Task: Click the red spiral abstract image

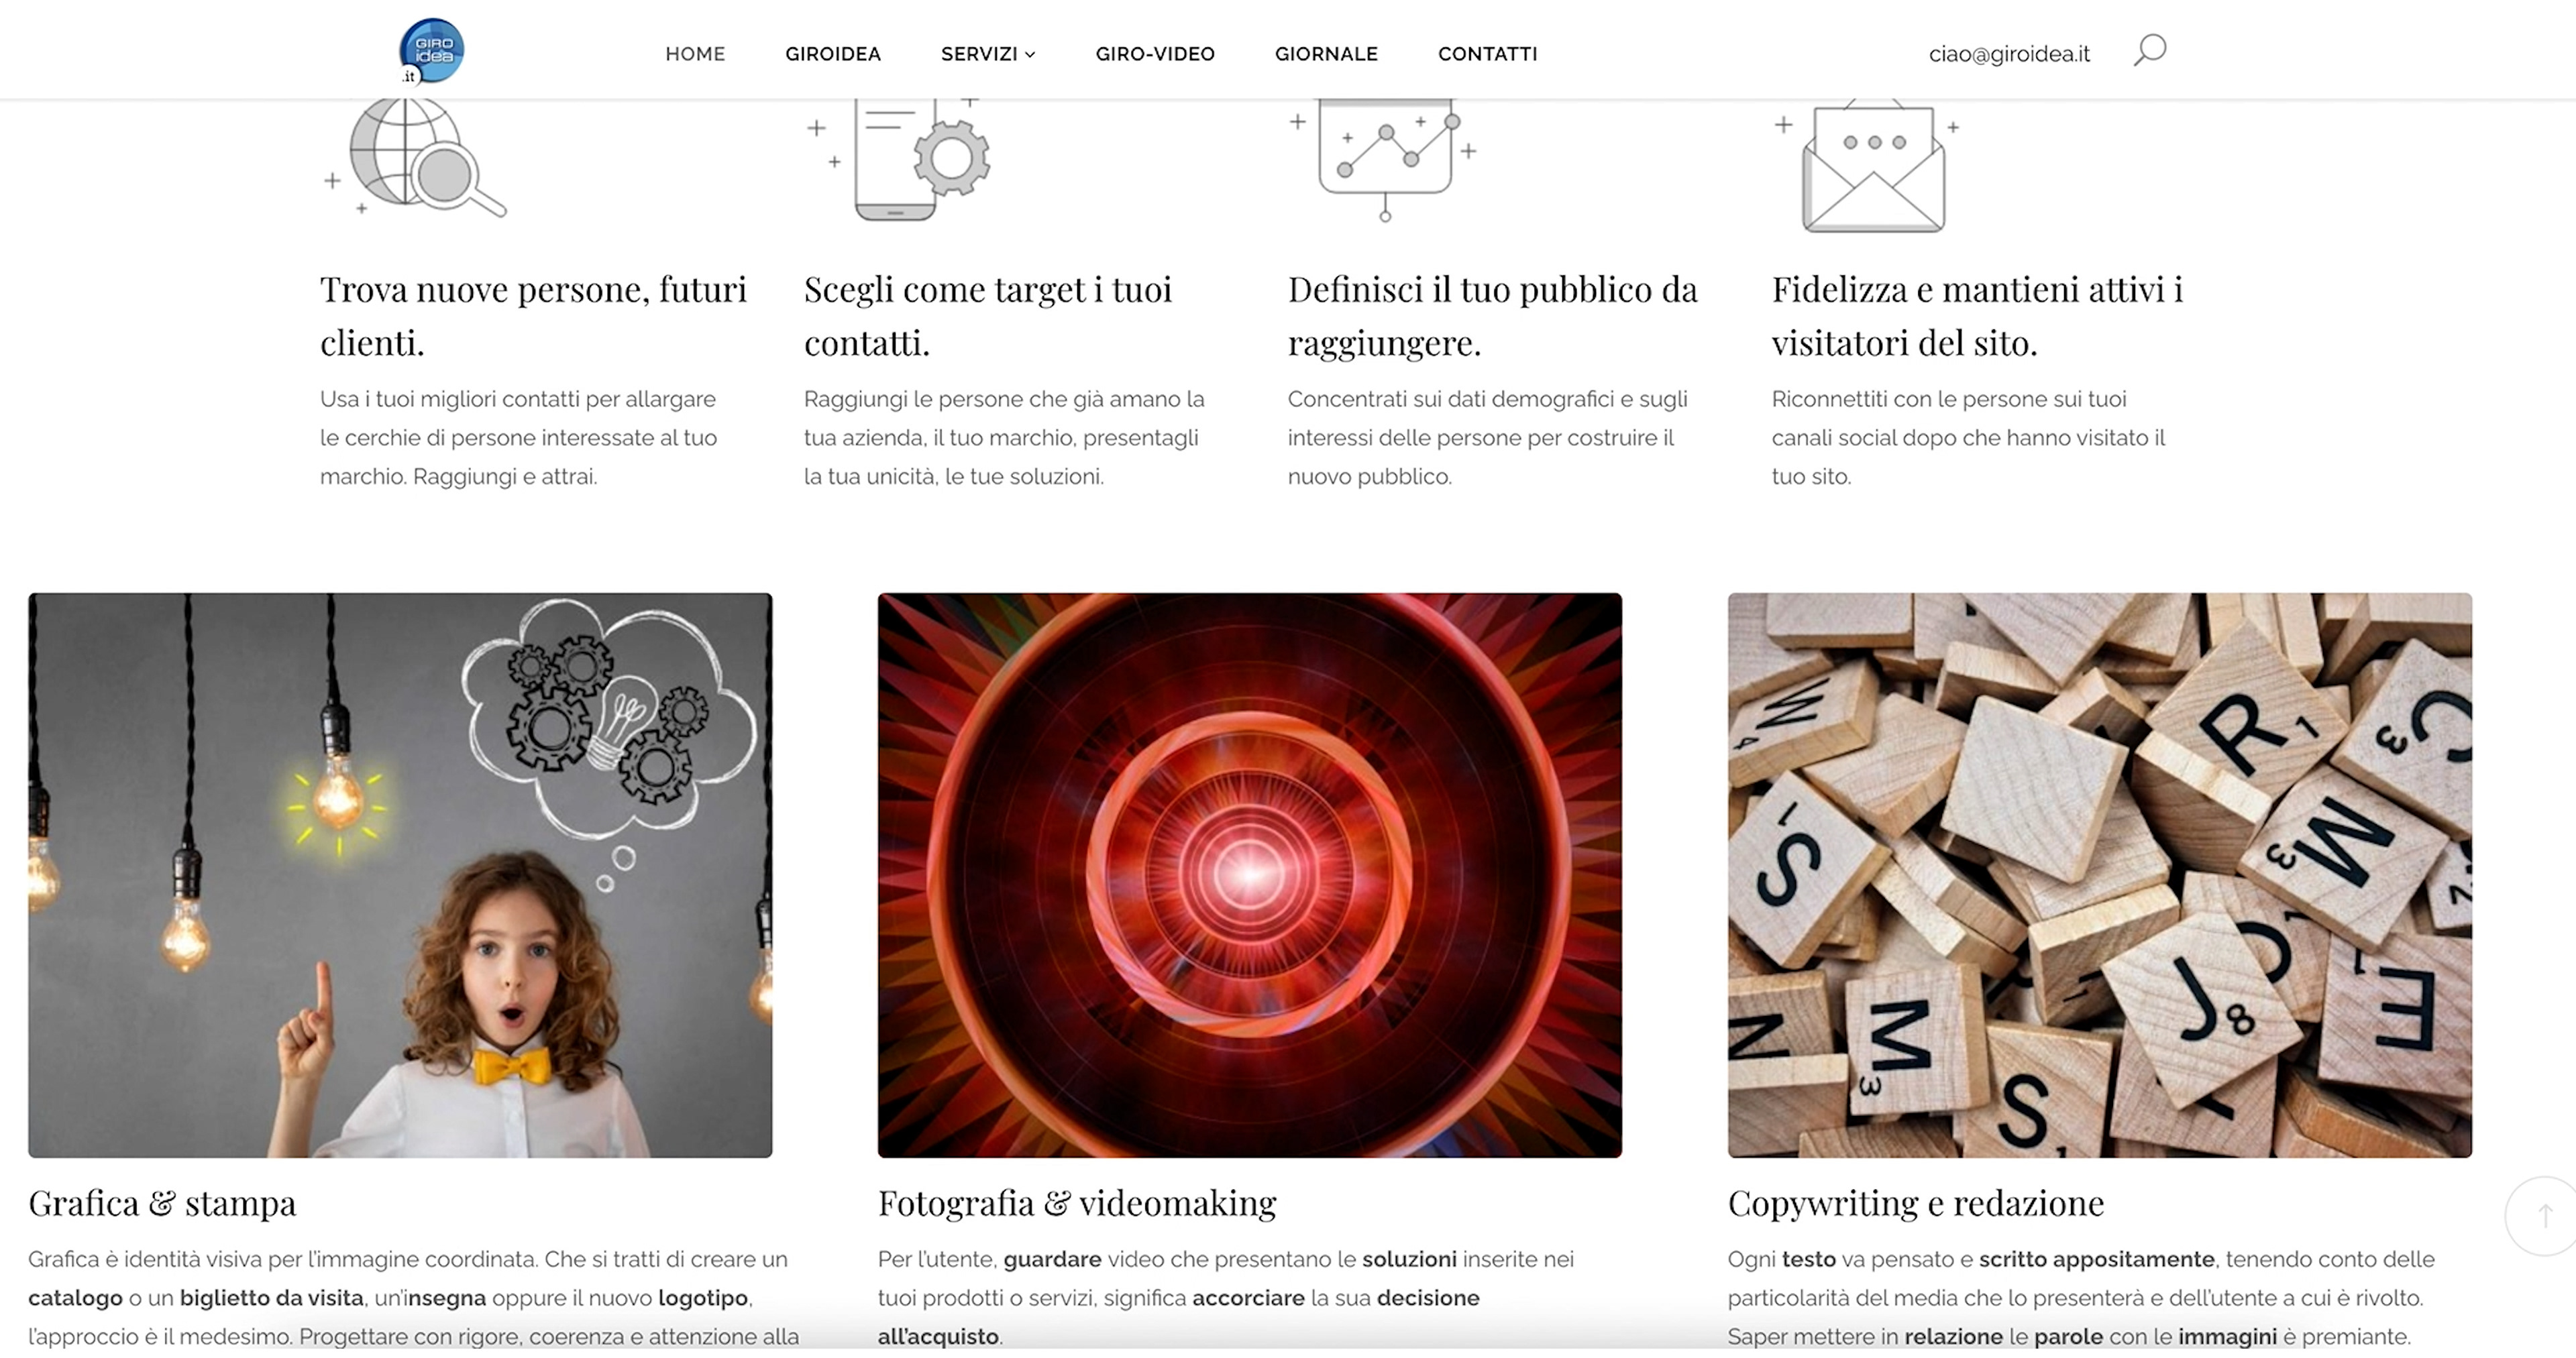Action: (1250, 875)
